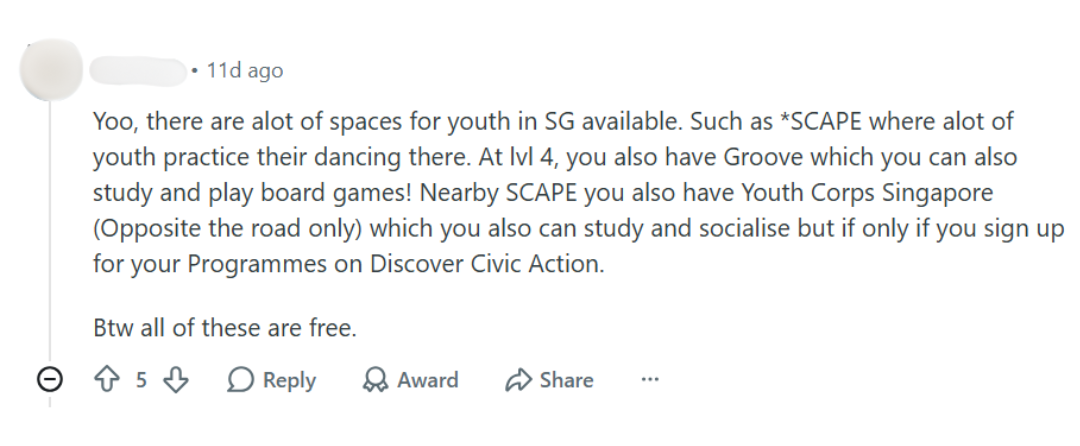
Task: Click the Award button label
Action: pos(427,380)
